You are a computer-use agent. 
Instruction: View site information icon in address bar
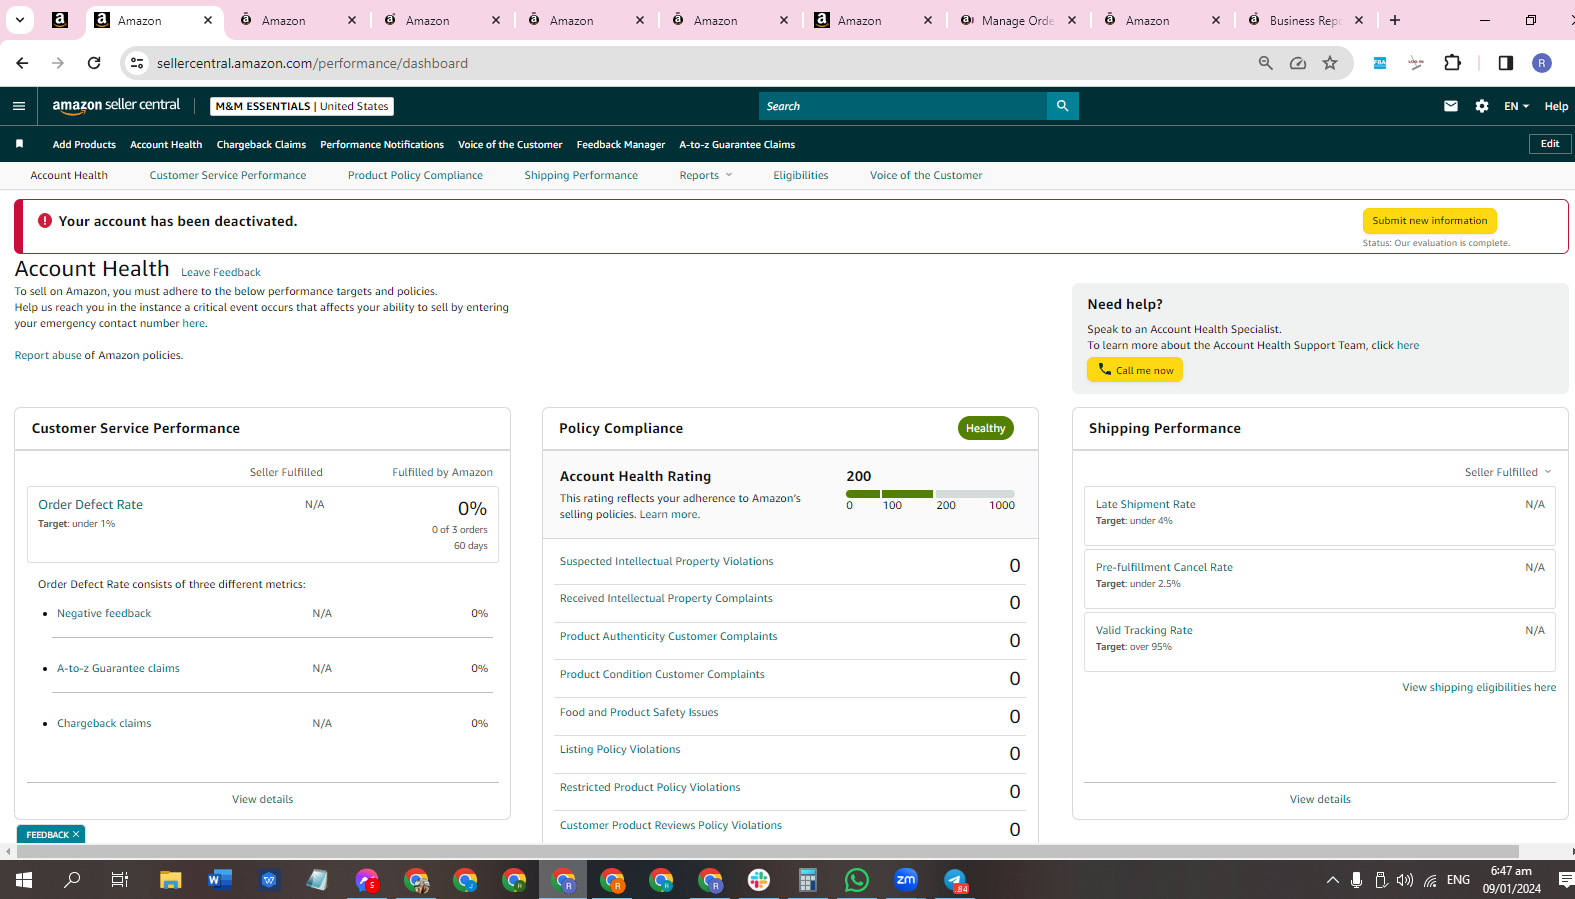(x=137, y=63)
